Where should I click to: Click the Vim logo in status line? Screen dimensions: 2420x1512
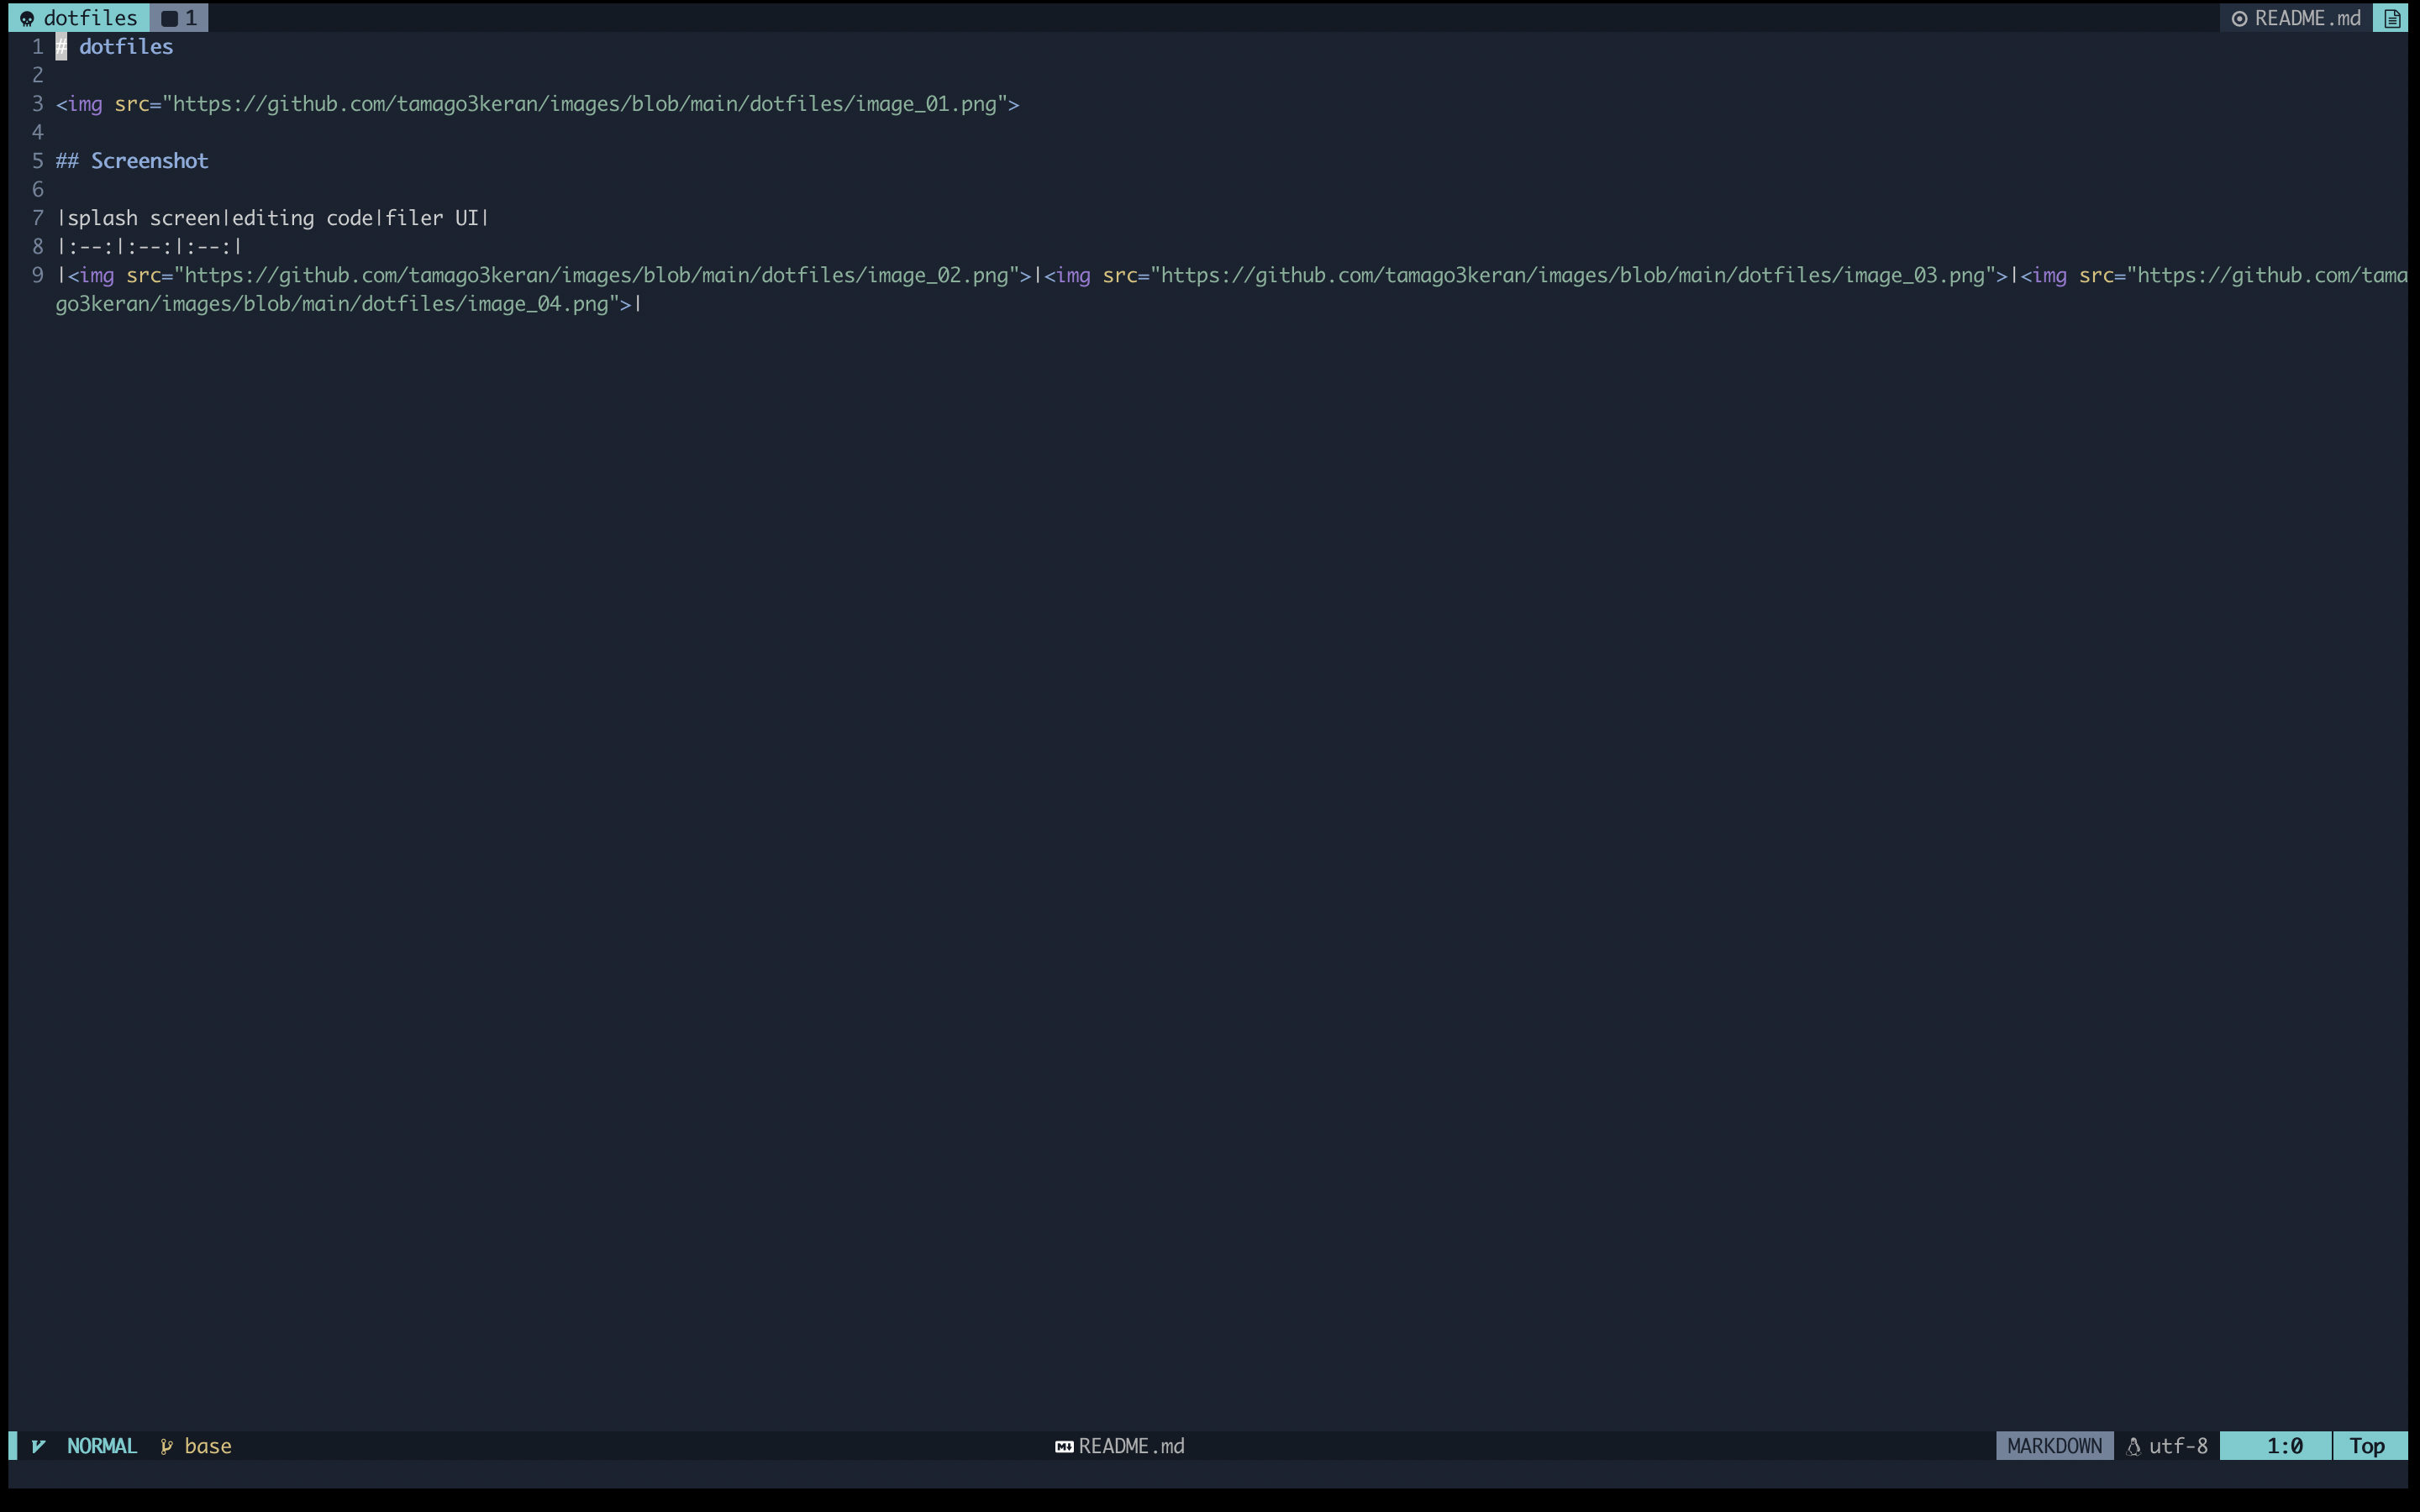tap(39, 1446)
